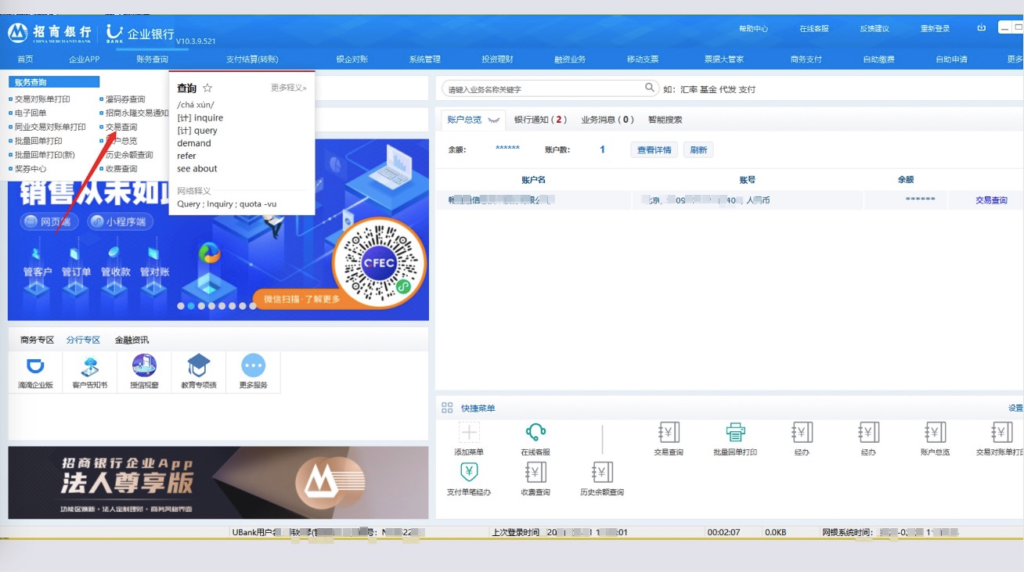Switch to 商务专区 tab
This screenshot has width=1024, height=572.
pyautogui.click(x=37, y=340)
